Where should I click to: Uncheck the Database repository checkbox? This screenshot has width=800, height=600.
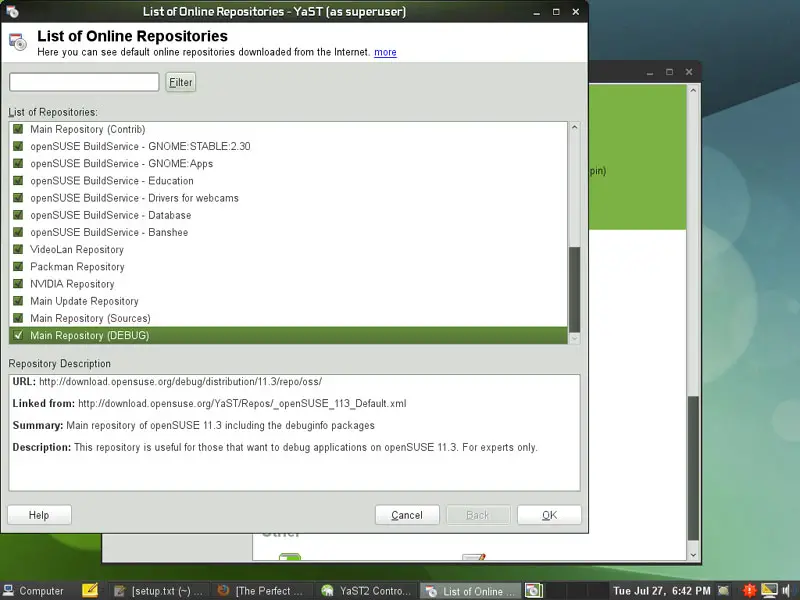pyautogui.click(x=18, y=215)
